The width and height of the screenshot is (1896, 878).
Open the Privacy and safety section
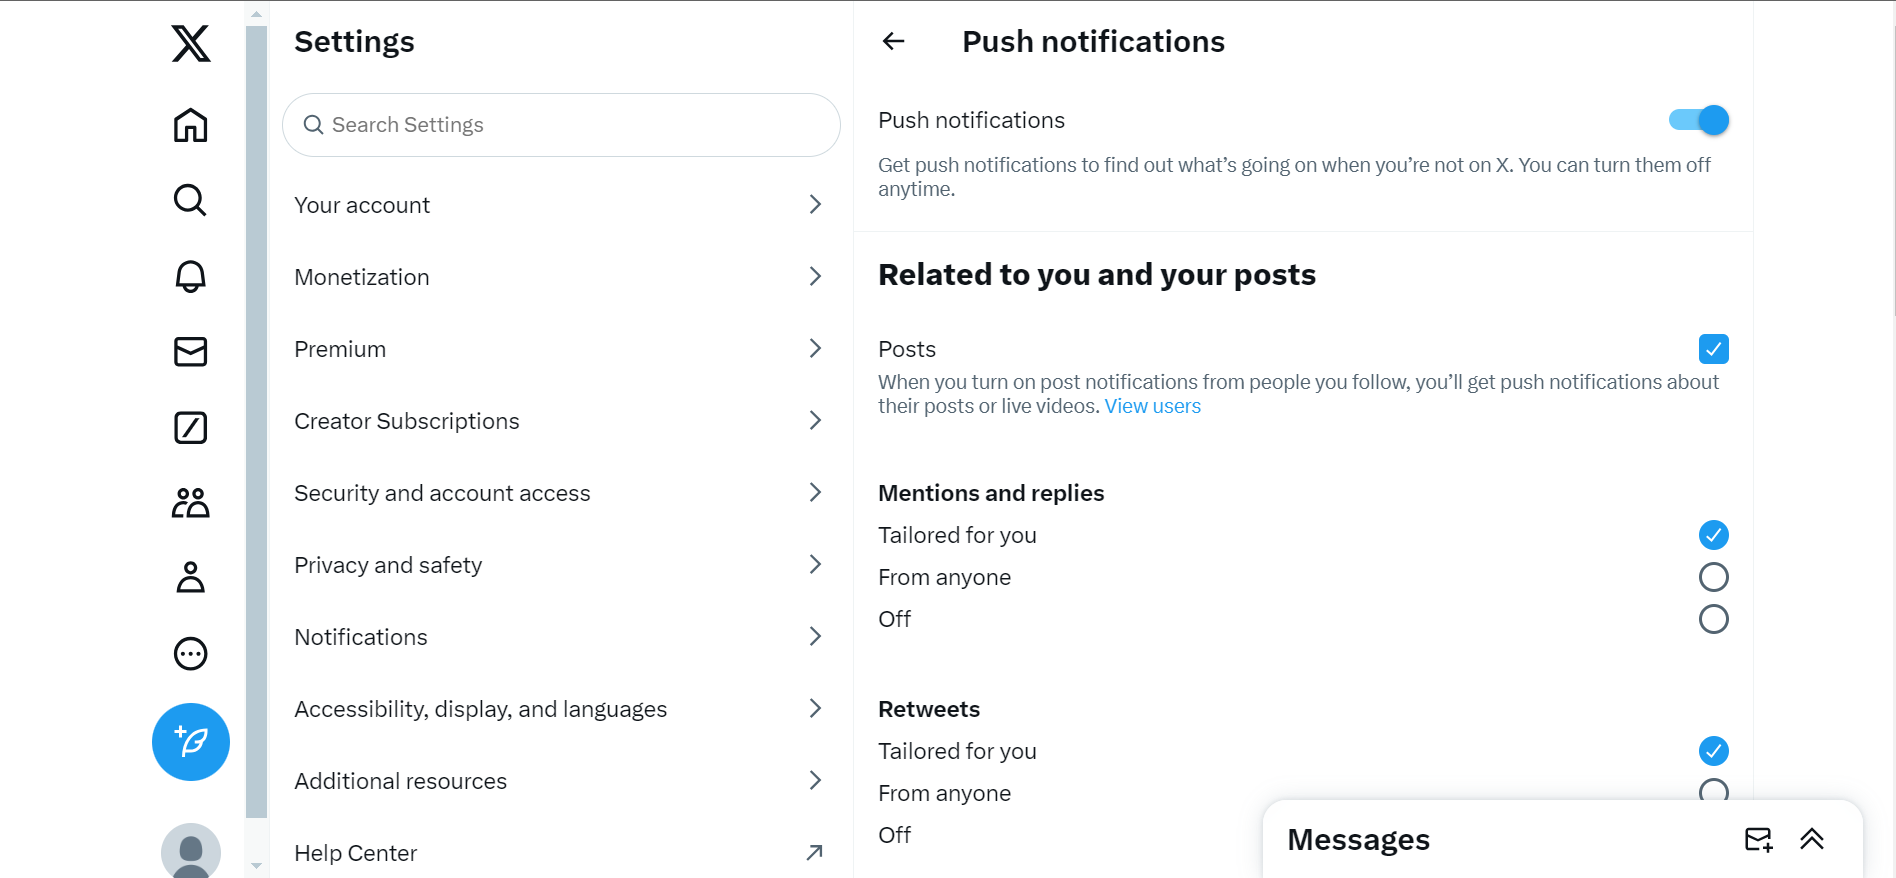click(x=558, y=565)
